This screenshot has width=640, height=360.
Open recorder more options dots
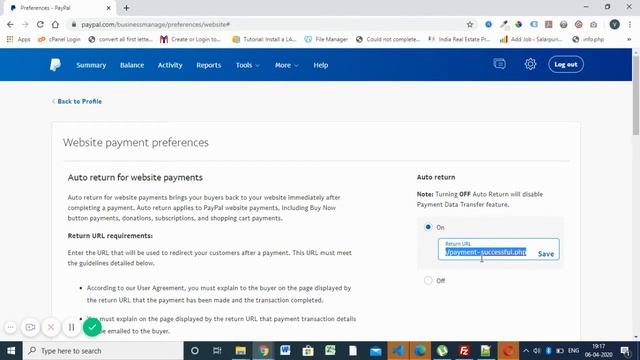point(11,327)
